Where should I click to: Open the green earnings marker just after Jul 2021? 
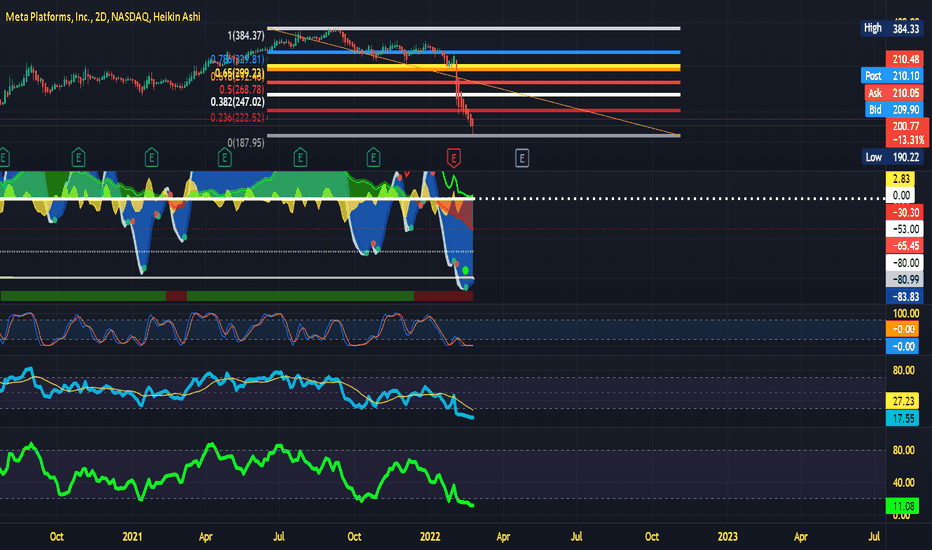pyautogui.click(x=300, y=158)
